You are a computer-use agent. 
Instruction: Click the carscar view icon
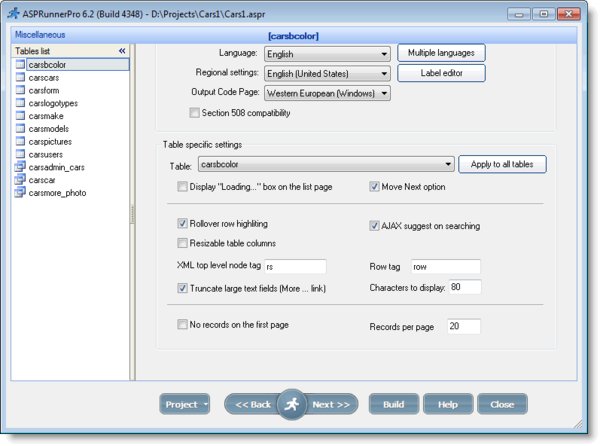tap(20, 179)
